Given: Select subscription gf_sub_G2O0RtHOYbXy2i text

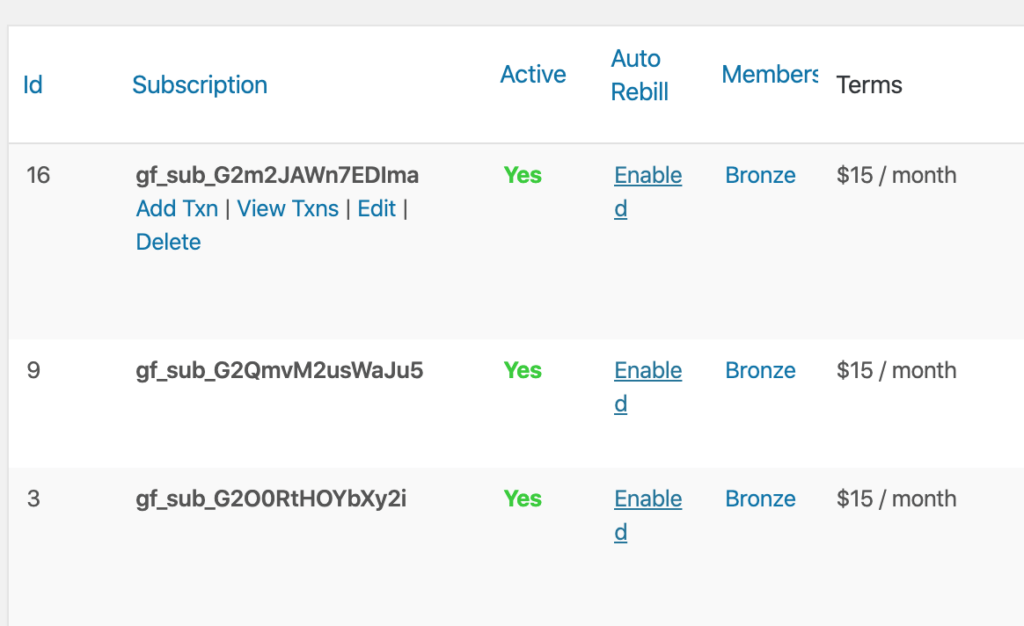Looking at the screenshot, I should coord(271,499).
